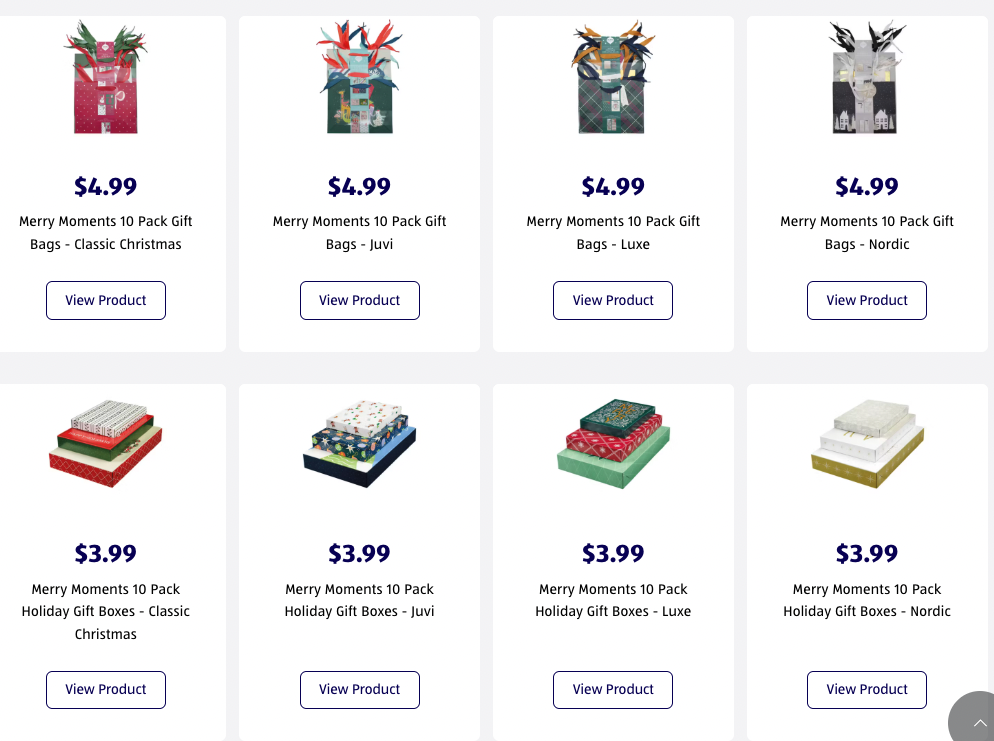Open the Classic Christmas gift bags image
The image size is (994, 741).
106,78
